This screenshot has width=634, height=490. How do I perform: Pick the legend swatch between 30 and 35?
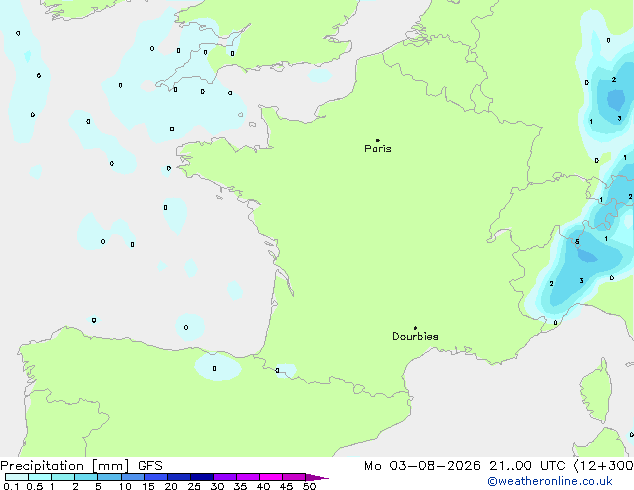[225, 477]
